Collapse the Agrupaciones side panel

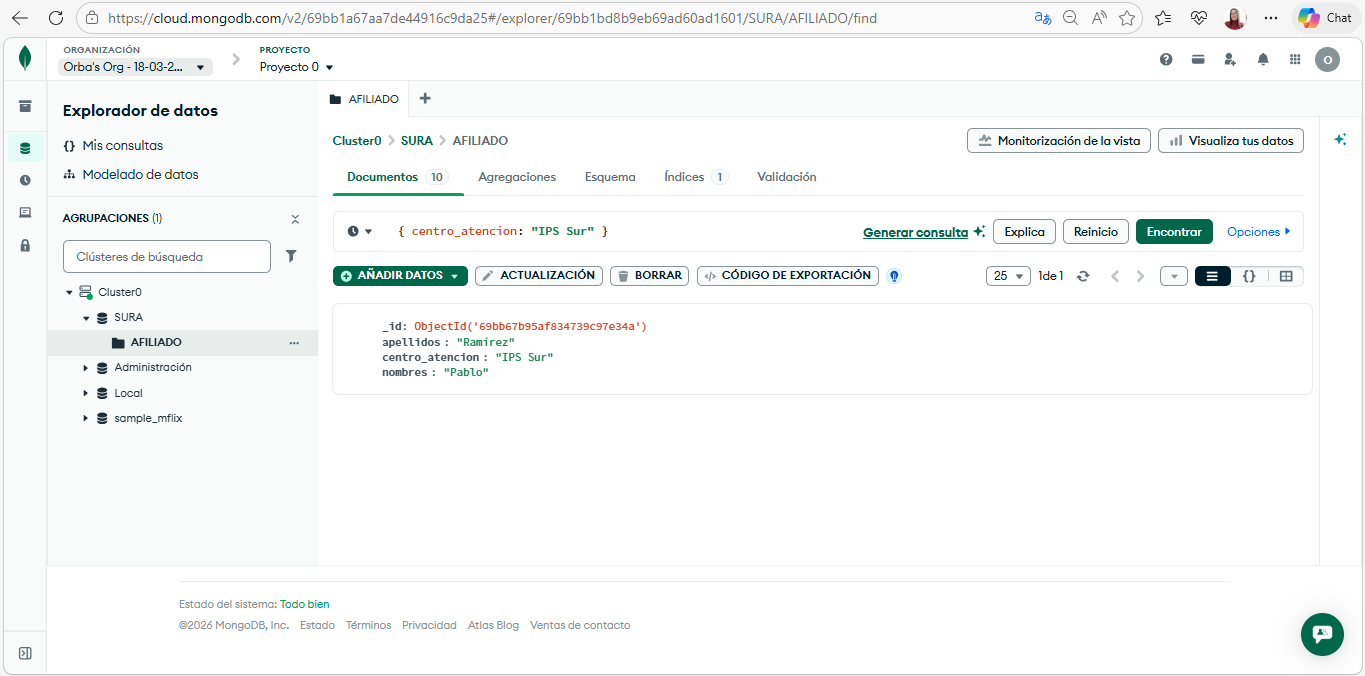[x=295, y=219]
